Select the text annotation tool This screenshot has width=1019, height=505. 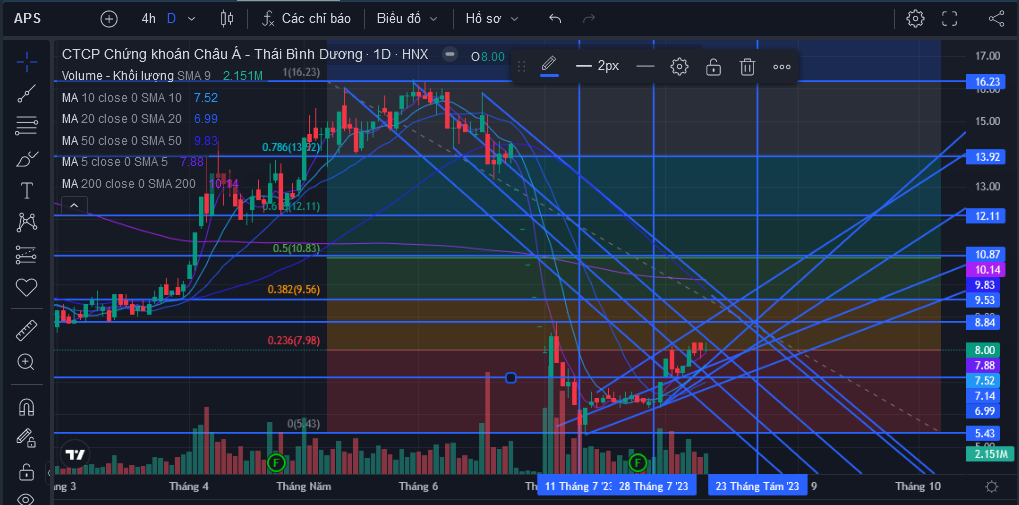point(27,190)
